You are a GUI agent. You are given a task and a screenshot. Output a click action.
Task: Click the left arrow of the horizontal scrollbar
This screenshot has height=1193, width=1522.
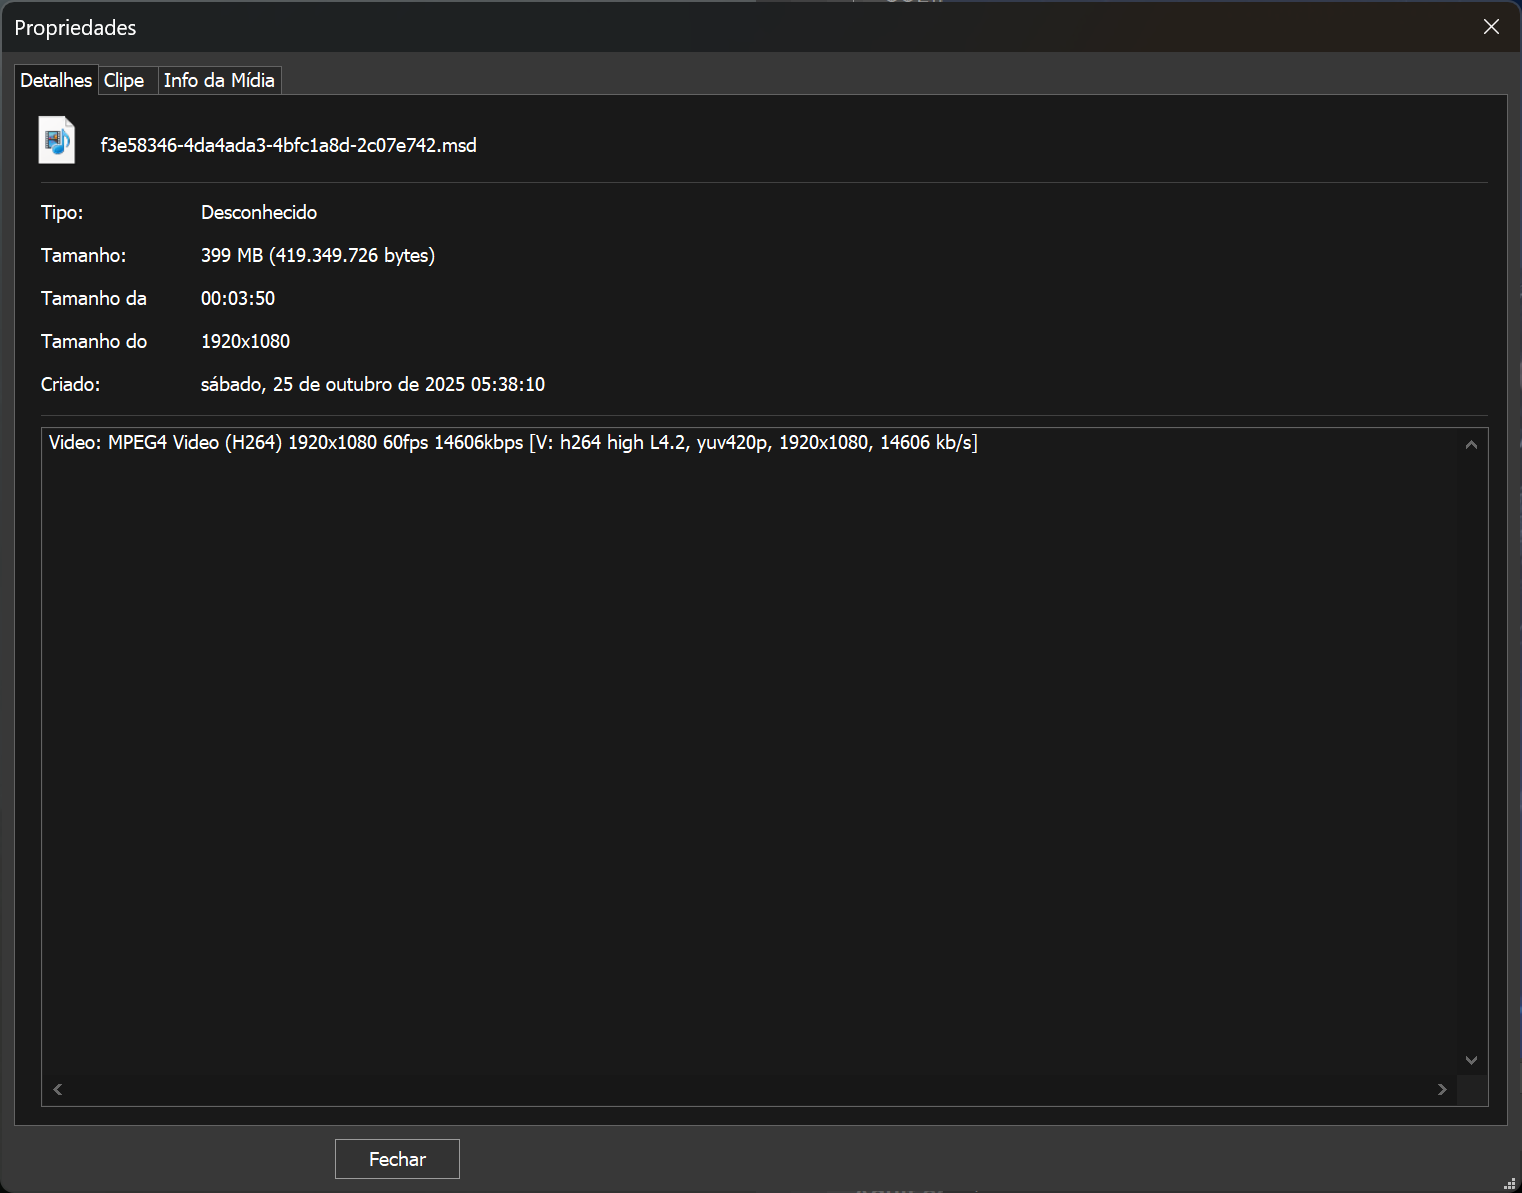(58, 1089)
